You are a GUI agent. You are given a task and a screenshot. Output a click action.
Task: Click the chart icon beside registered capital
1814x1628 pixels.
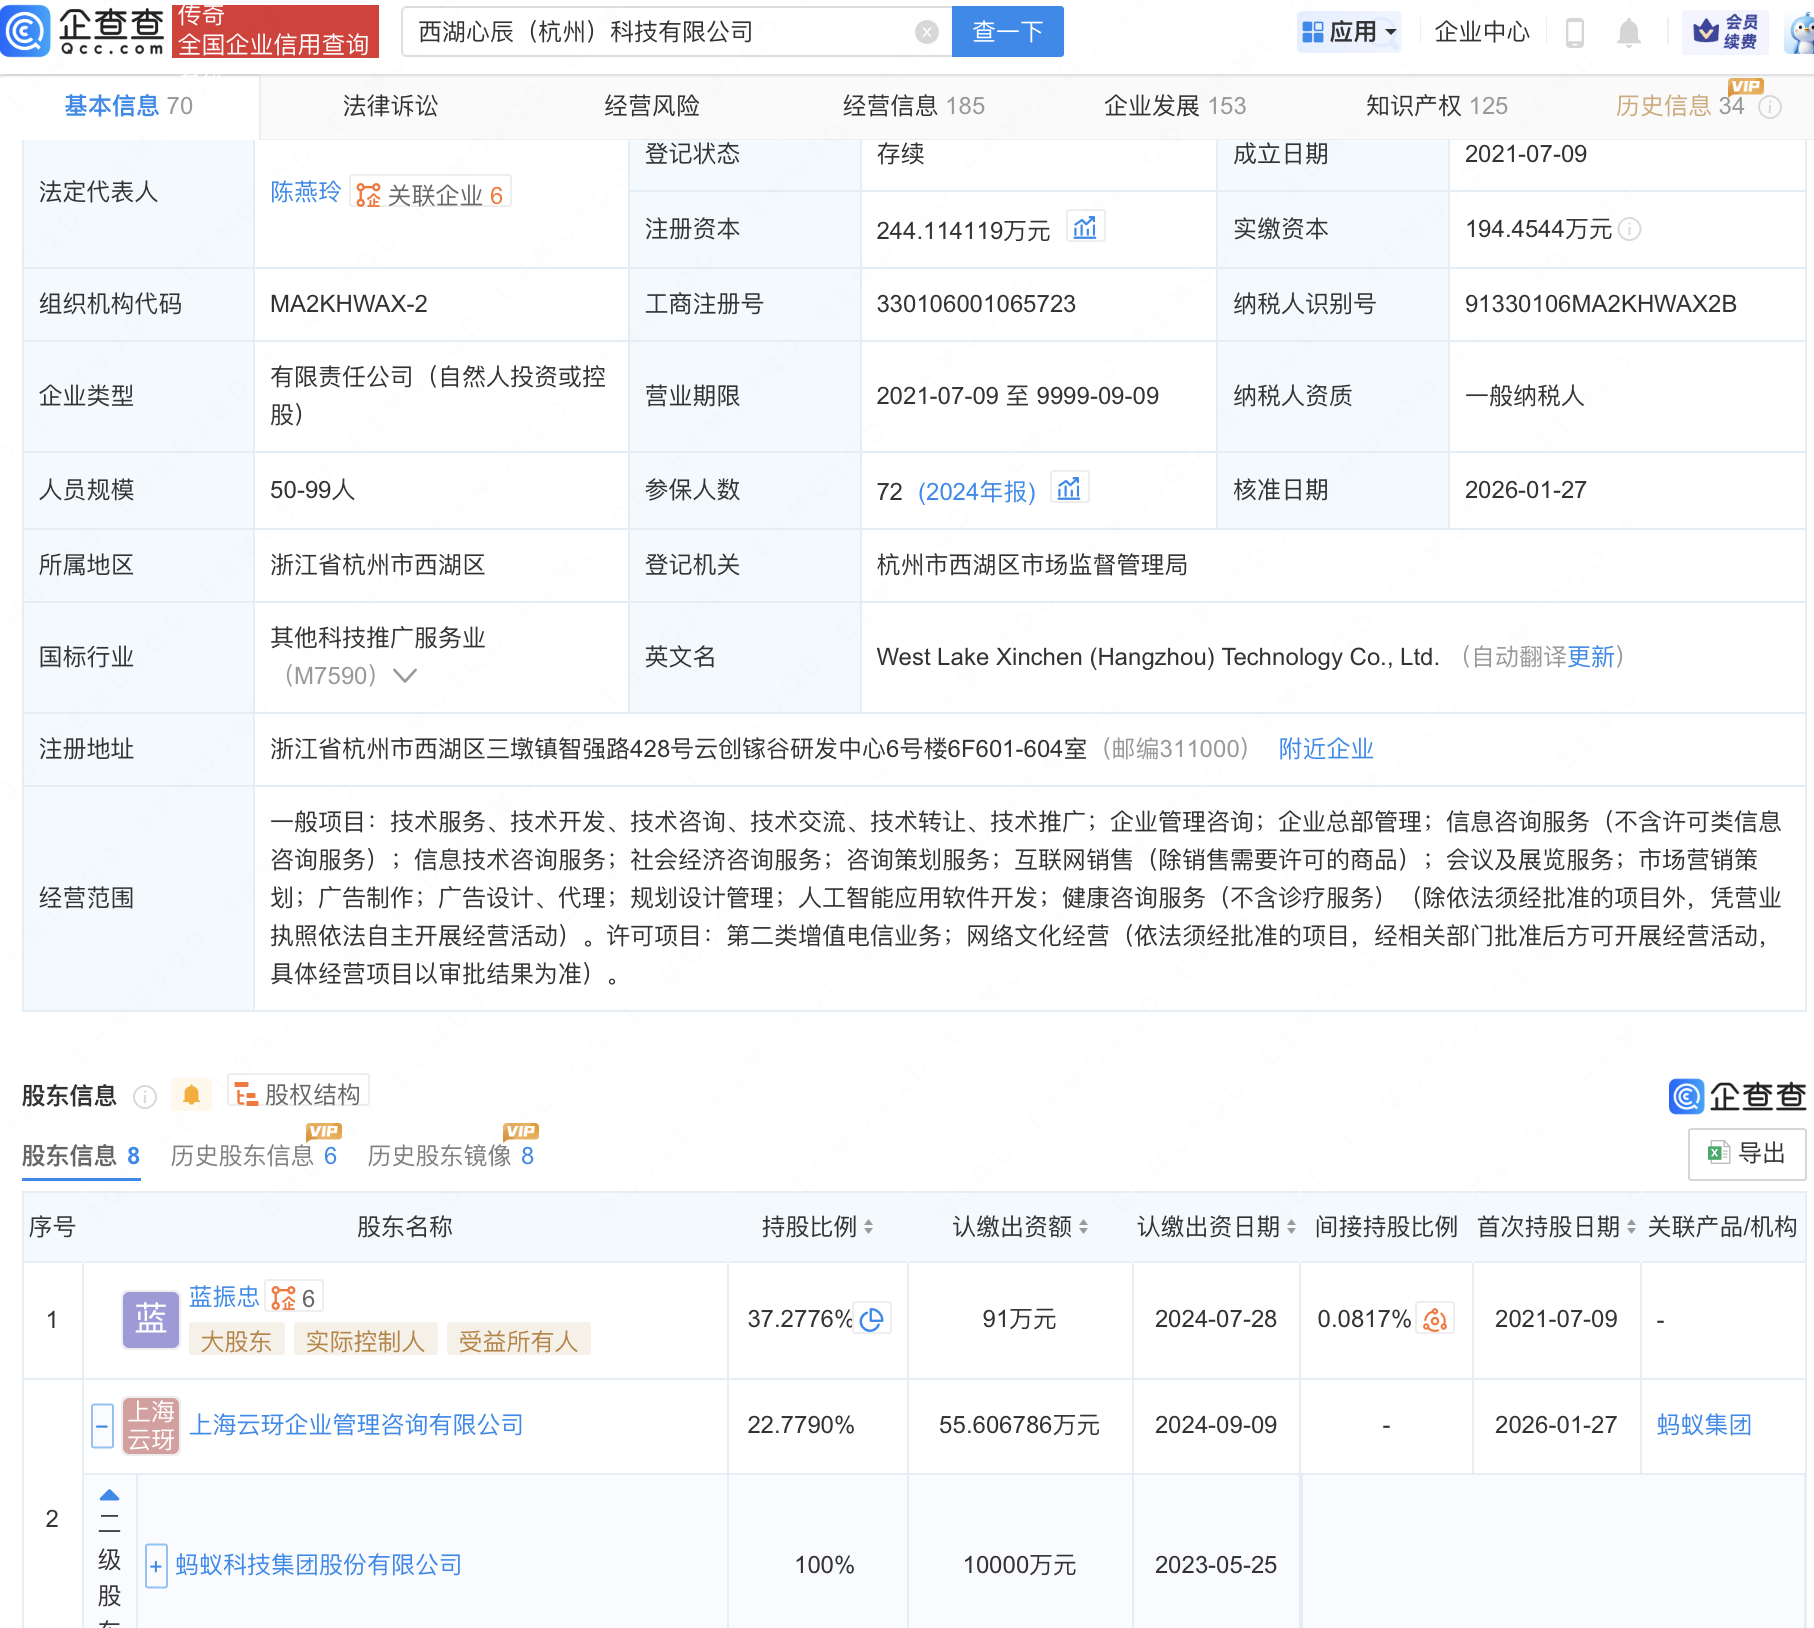click(x=1085, y=229)
